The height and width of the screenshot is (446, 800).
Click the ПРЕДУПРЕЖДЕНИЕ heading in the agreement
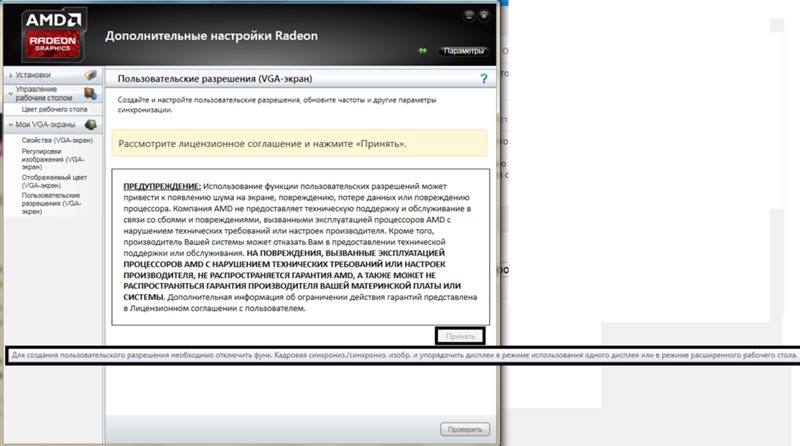[x=162, y=186]
